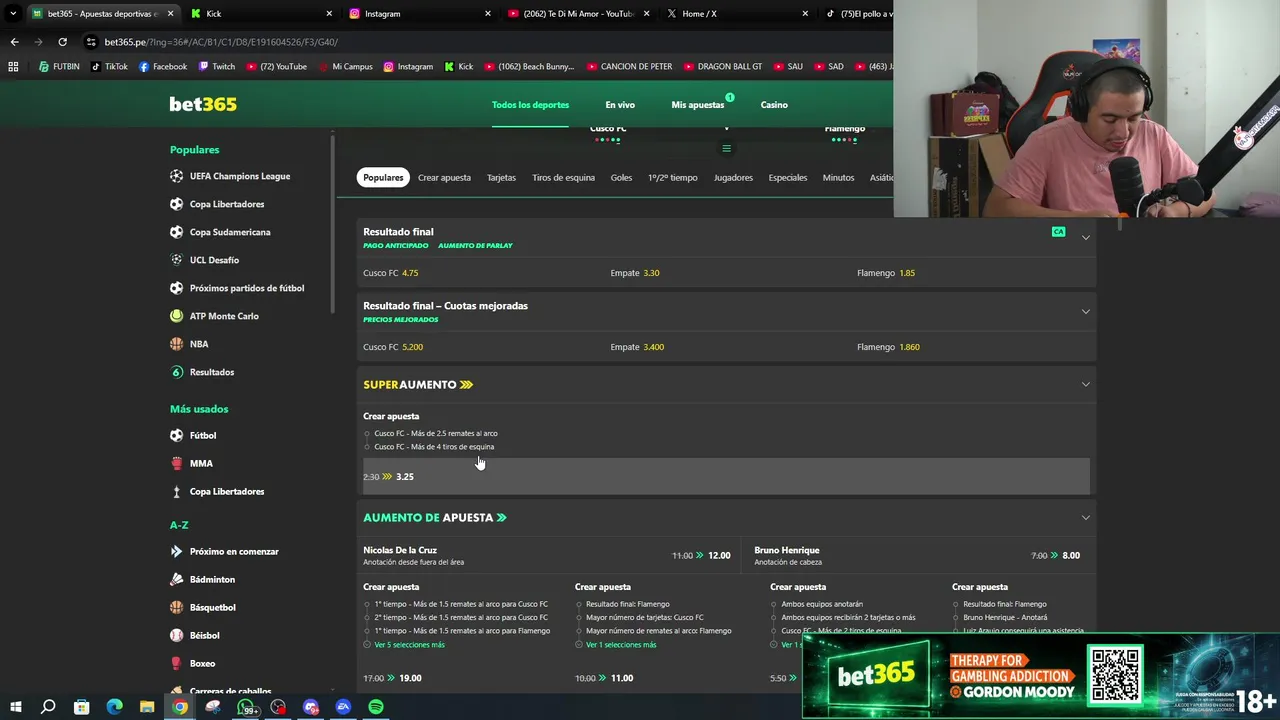Select Cusco FC más de 4 tiros radio
This screenshot has height=720, width=1280.
pyautogui.click(x=367, y=447)
